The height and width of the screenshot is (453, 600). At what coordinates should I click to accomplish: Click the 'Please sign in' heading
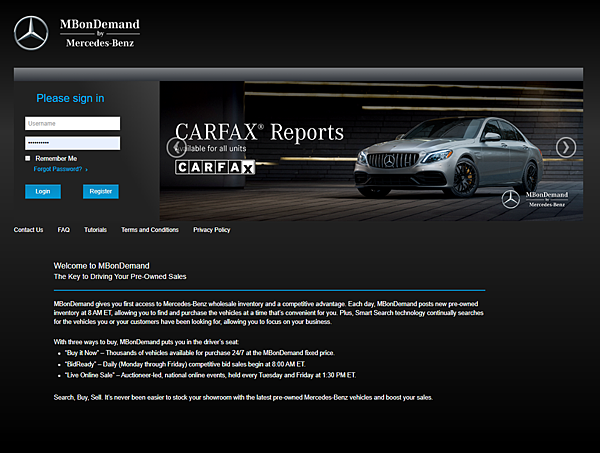coord(70,98)
